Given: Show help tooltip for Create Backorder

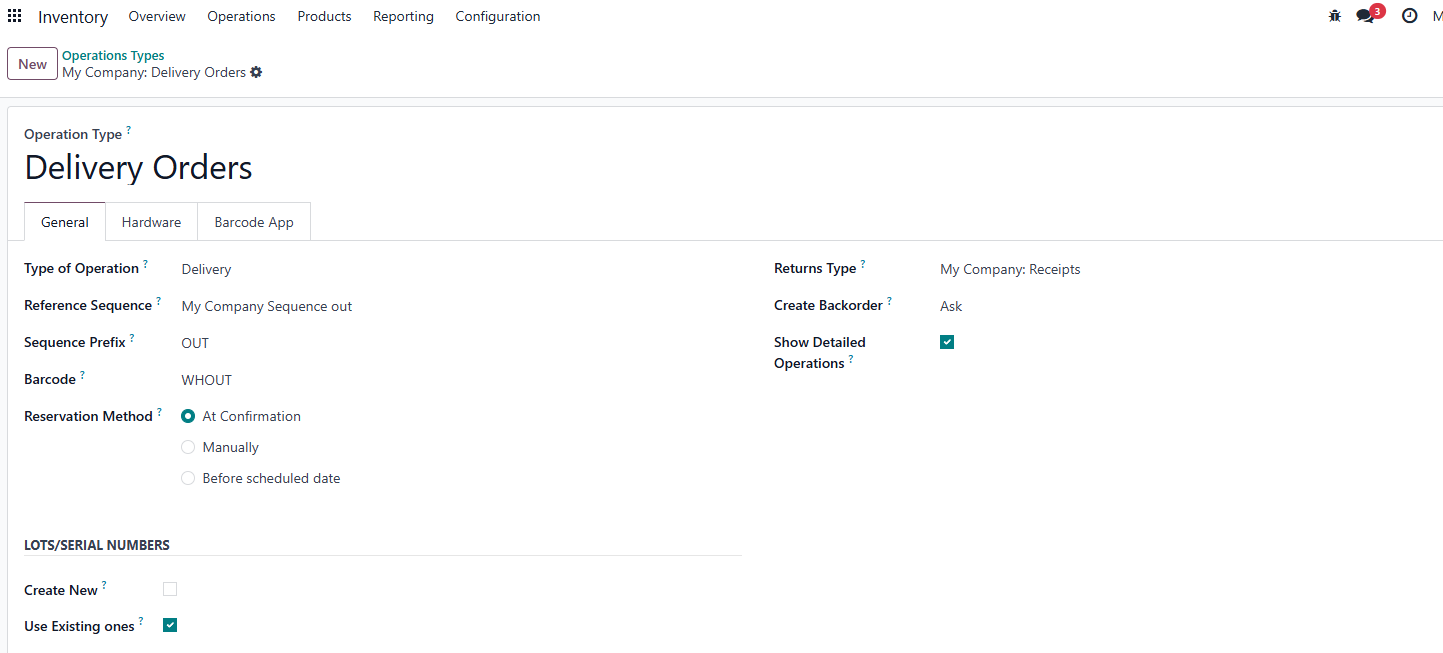Looking at the screenshot, I should click(889, 301).
